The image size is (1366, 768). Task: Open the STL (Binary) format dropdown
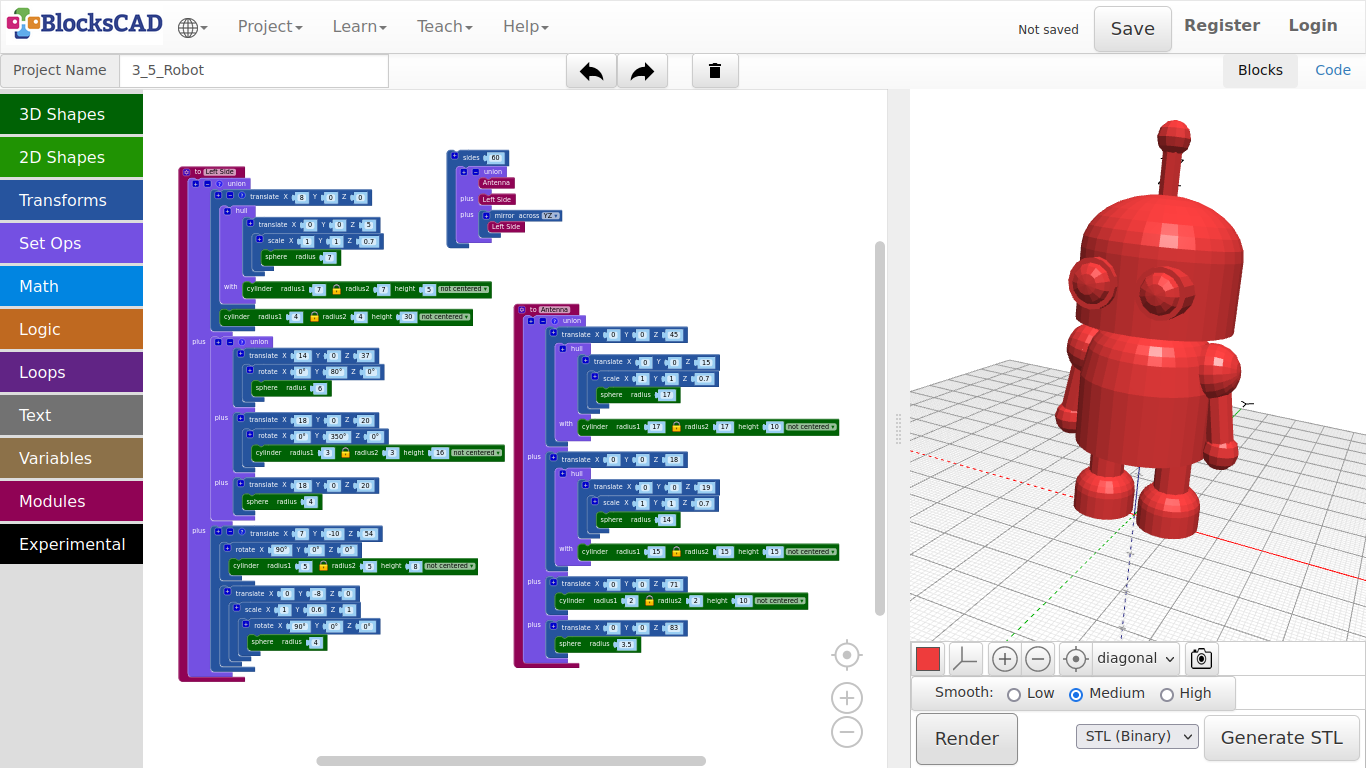point(1137,737)
